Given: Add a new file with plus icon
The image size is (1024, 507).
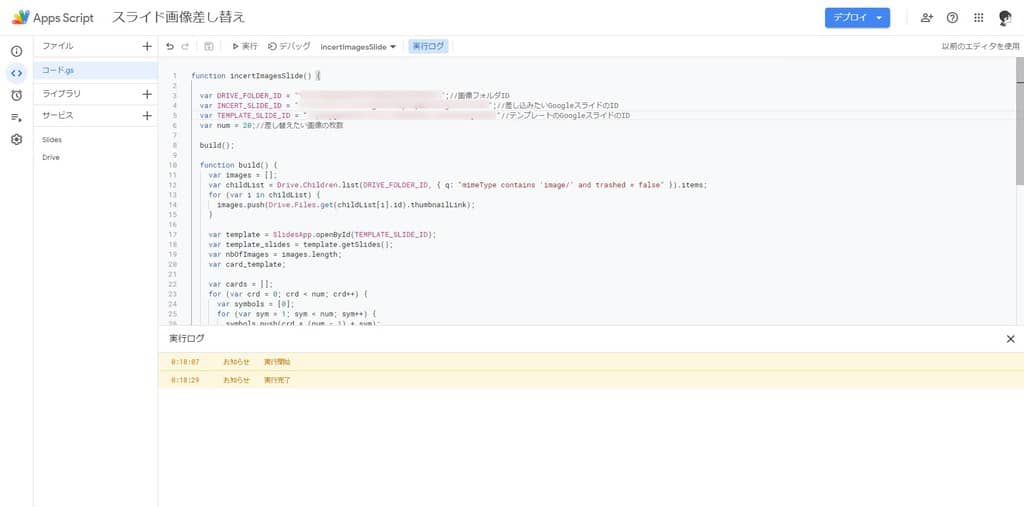Looking at the screenshot, I should pyautogui.click(x=147, y=46).
